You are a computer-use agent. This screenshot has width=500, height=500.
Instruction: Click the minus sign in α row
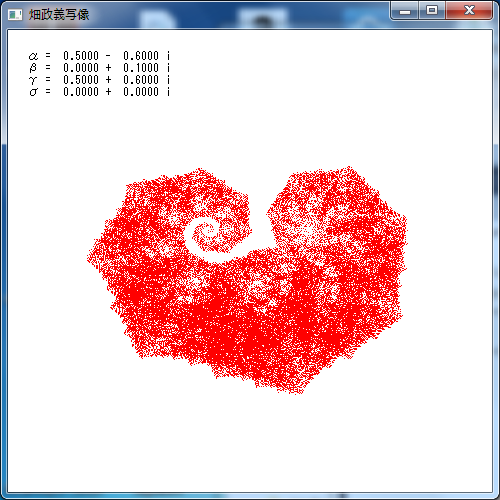[108, 56]
